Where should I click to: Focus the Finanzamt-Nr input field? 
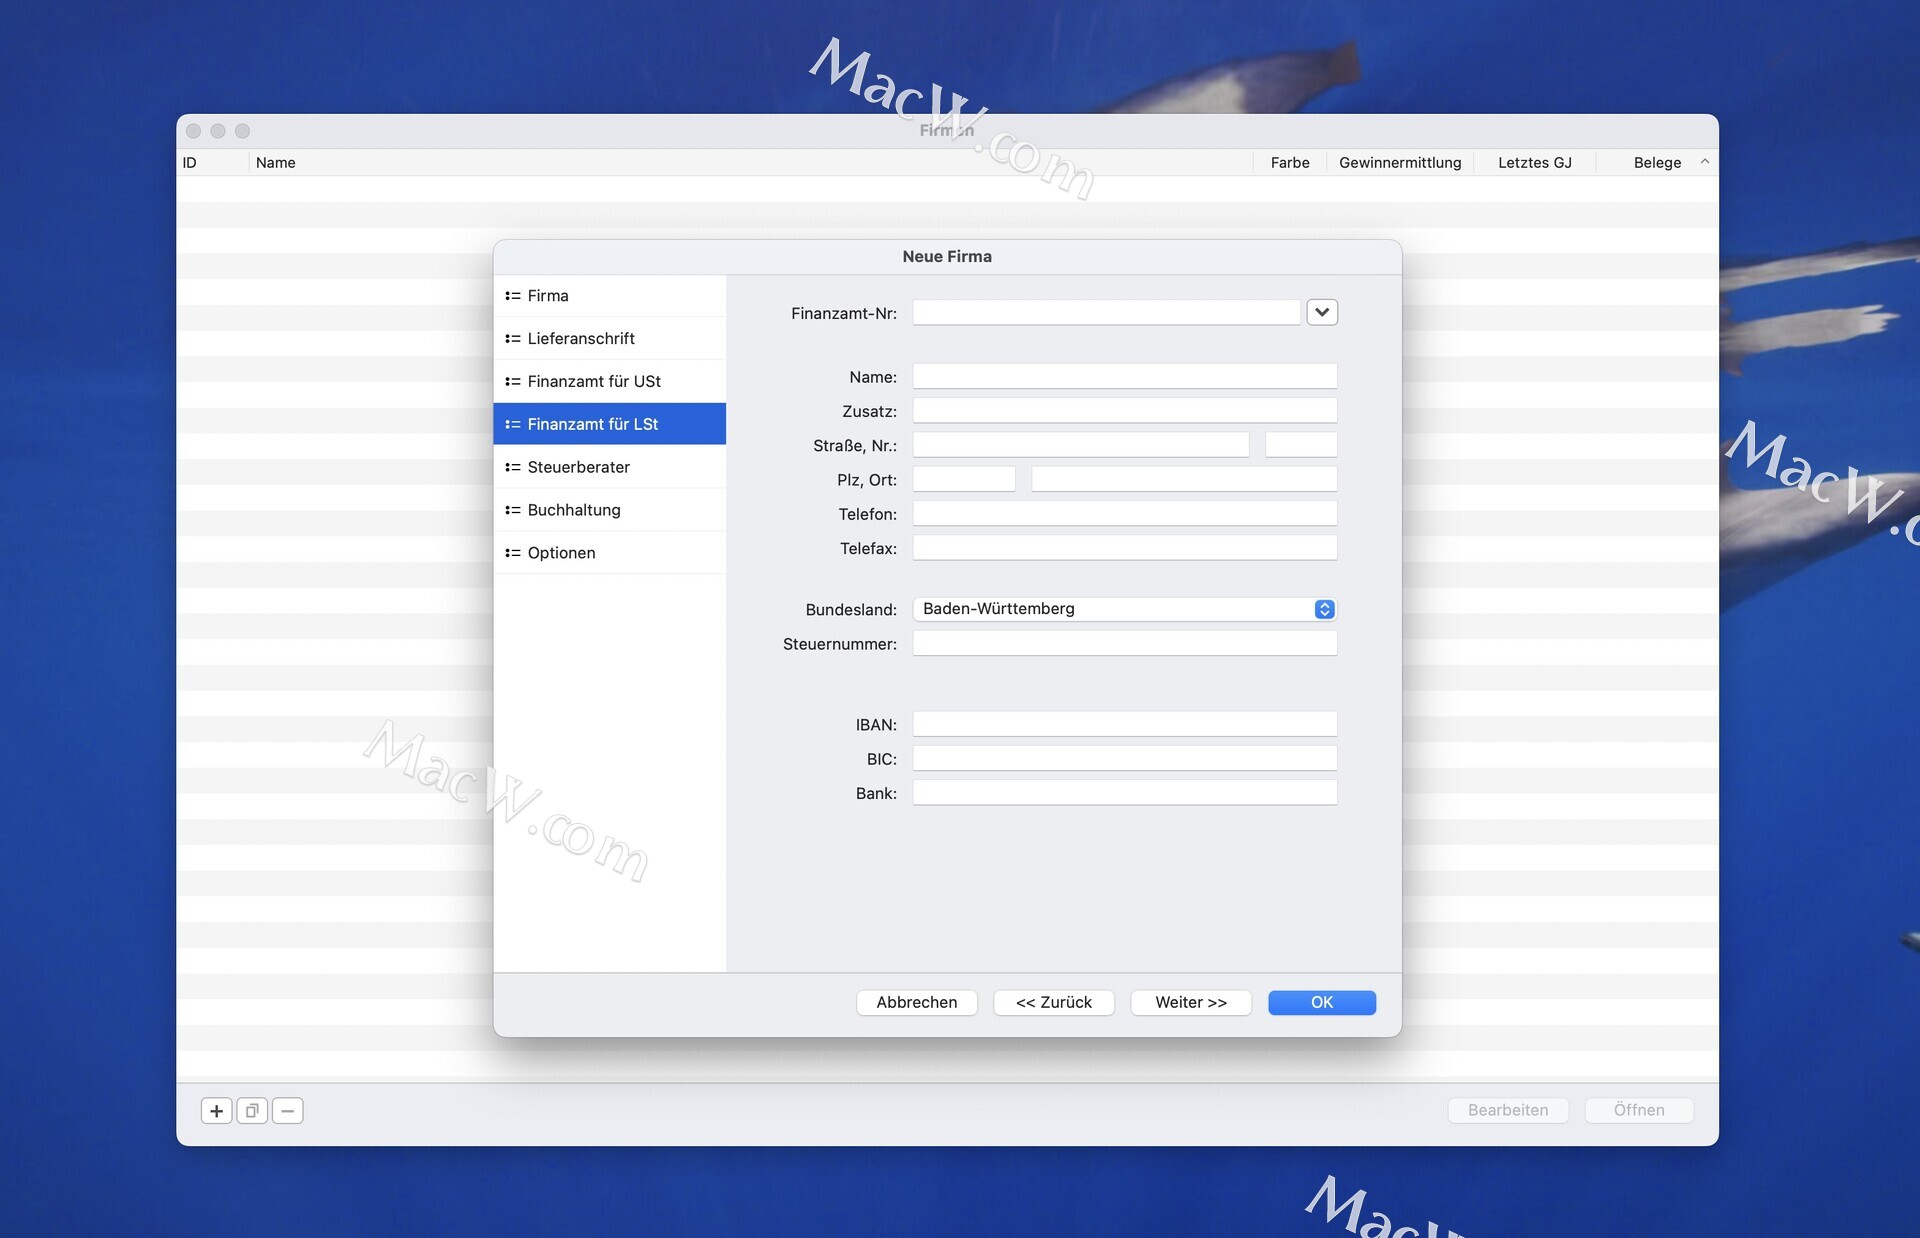tap(1106, 313)
